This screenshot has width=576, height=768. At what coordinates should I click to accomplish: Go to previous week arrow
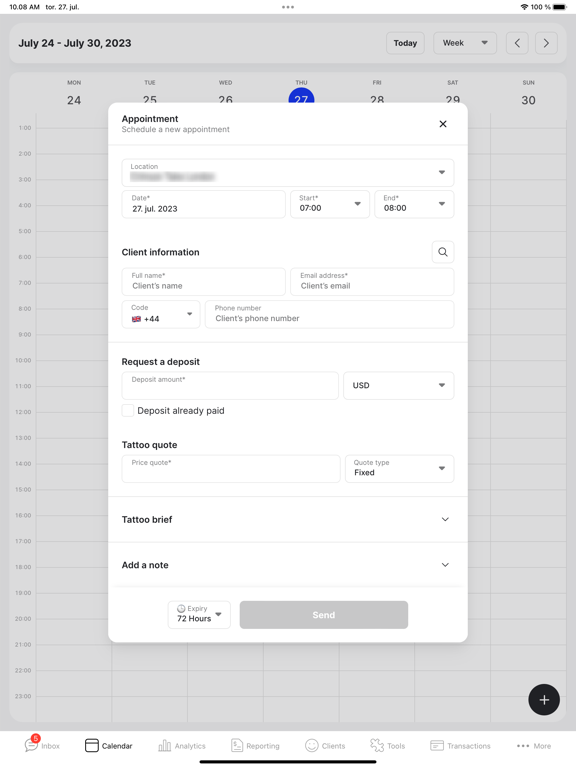click(517, 43)
